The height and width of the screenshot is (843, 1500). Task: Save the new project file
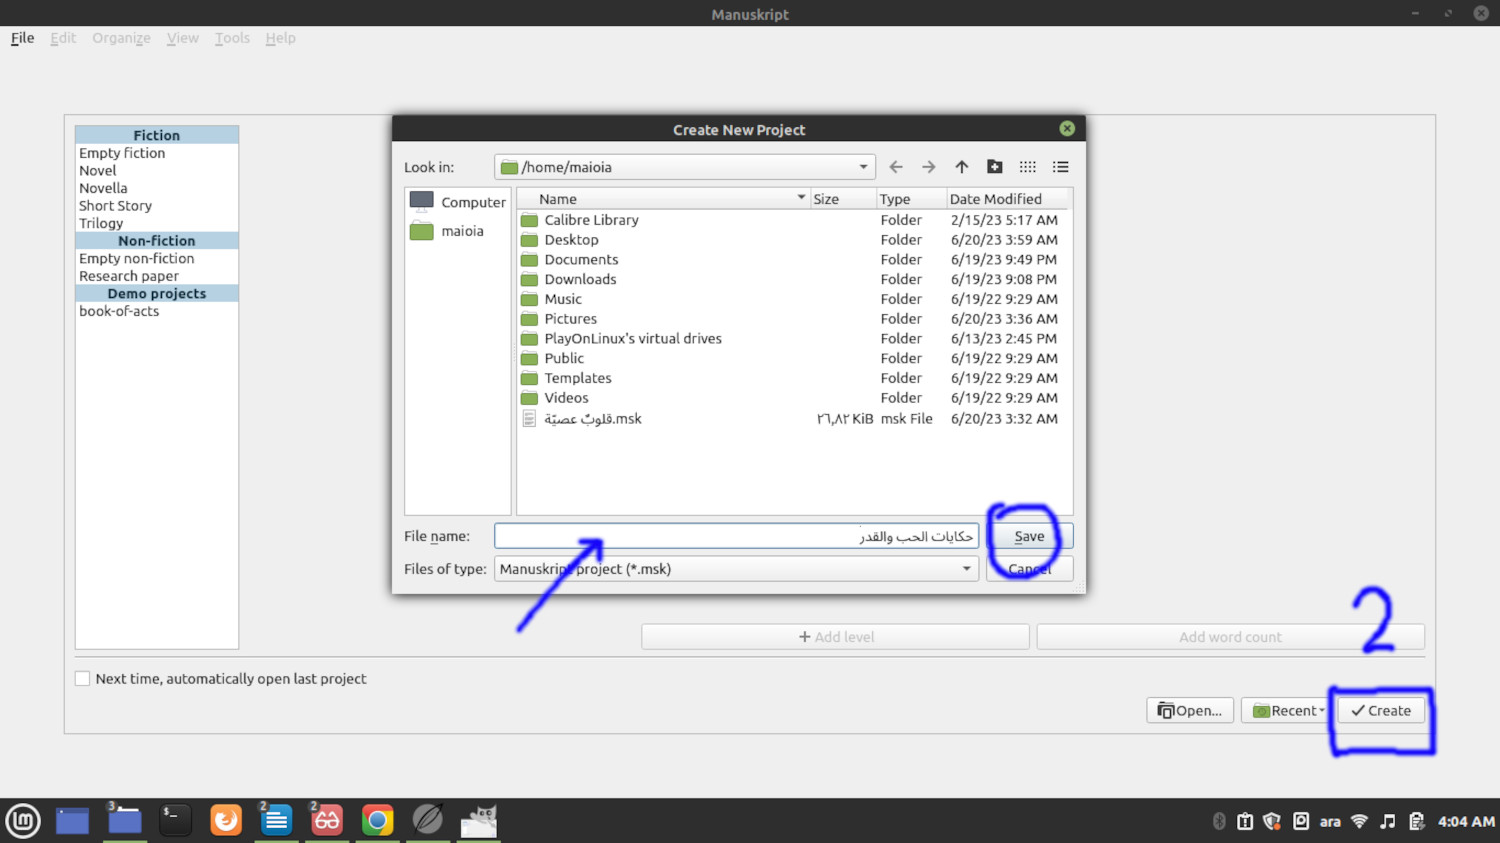[x=1029, y=536]
